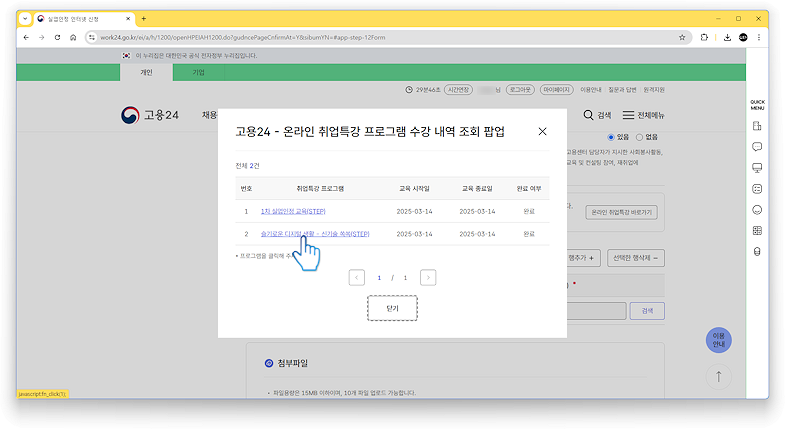Open the quick menu grid icon
This screenshot has height=429, width=785.
coord(757,231)
